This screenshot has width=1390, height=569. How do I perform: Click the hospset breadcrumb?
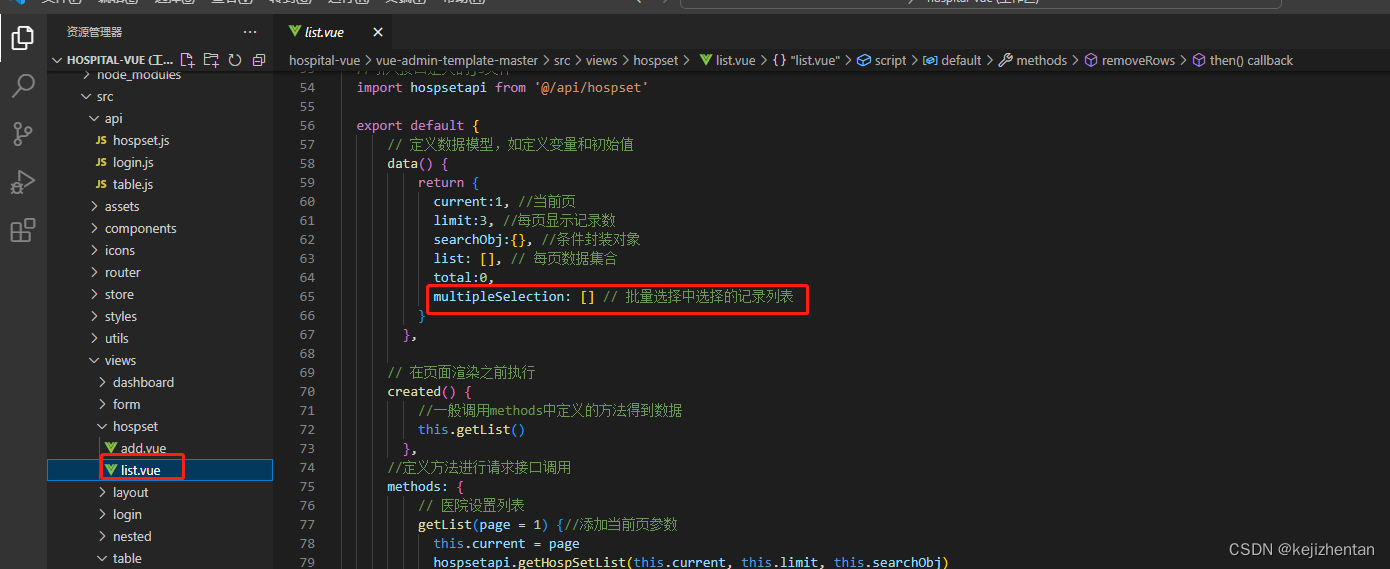click(656, 60)
